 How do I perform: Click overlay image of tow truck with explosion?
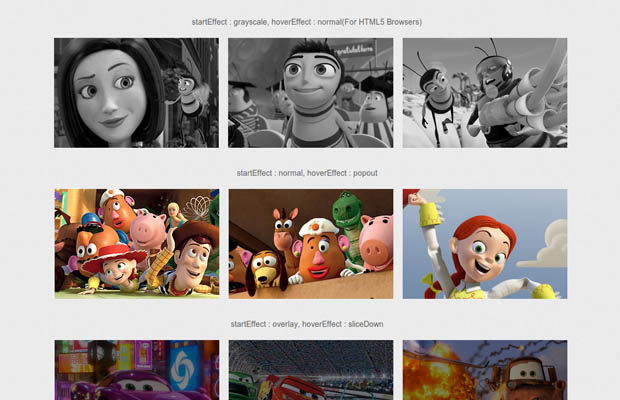485,370
